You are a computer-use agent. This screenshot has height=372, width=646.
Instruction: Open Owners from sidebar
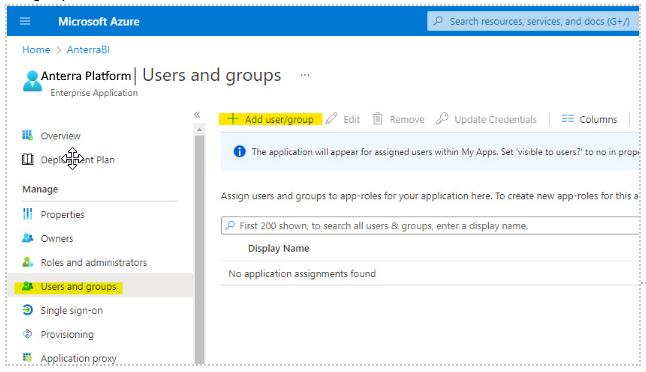tap(56, 239)
